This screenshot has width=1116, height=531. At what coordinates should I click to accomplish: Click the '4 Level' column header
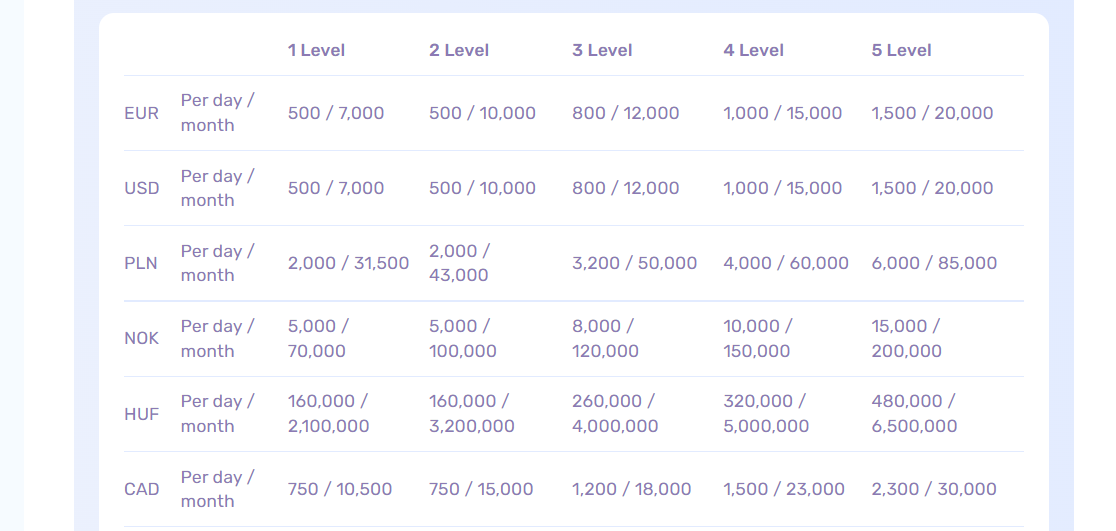753,50
